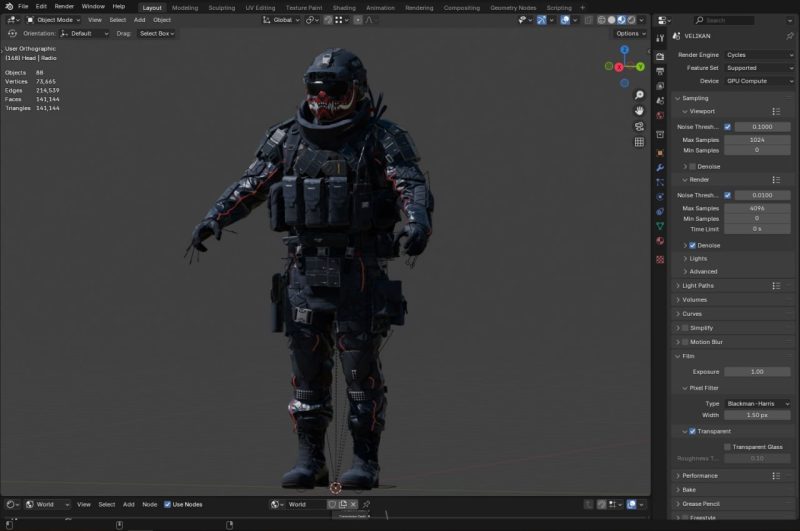
Task: Expand the Light Paths panel
Action: [x=699, y=286]
